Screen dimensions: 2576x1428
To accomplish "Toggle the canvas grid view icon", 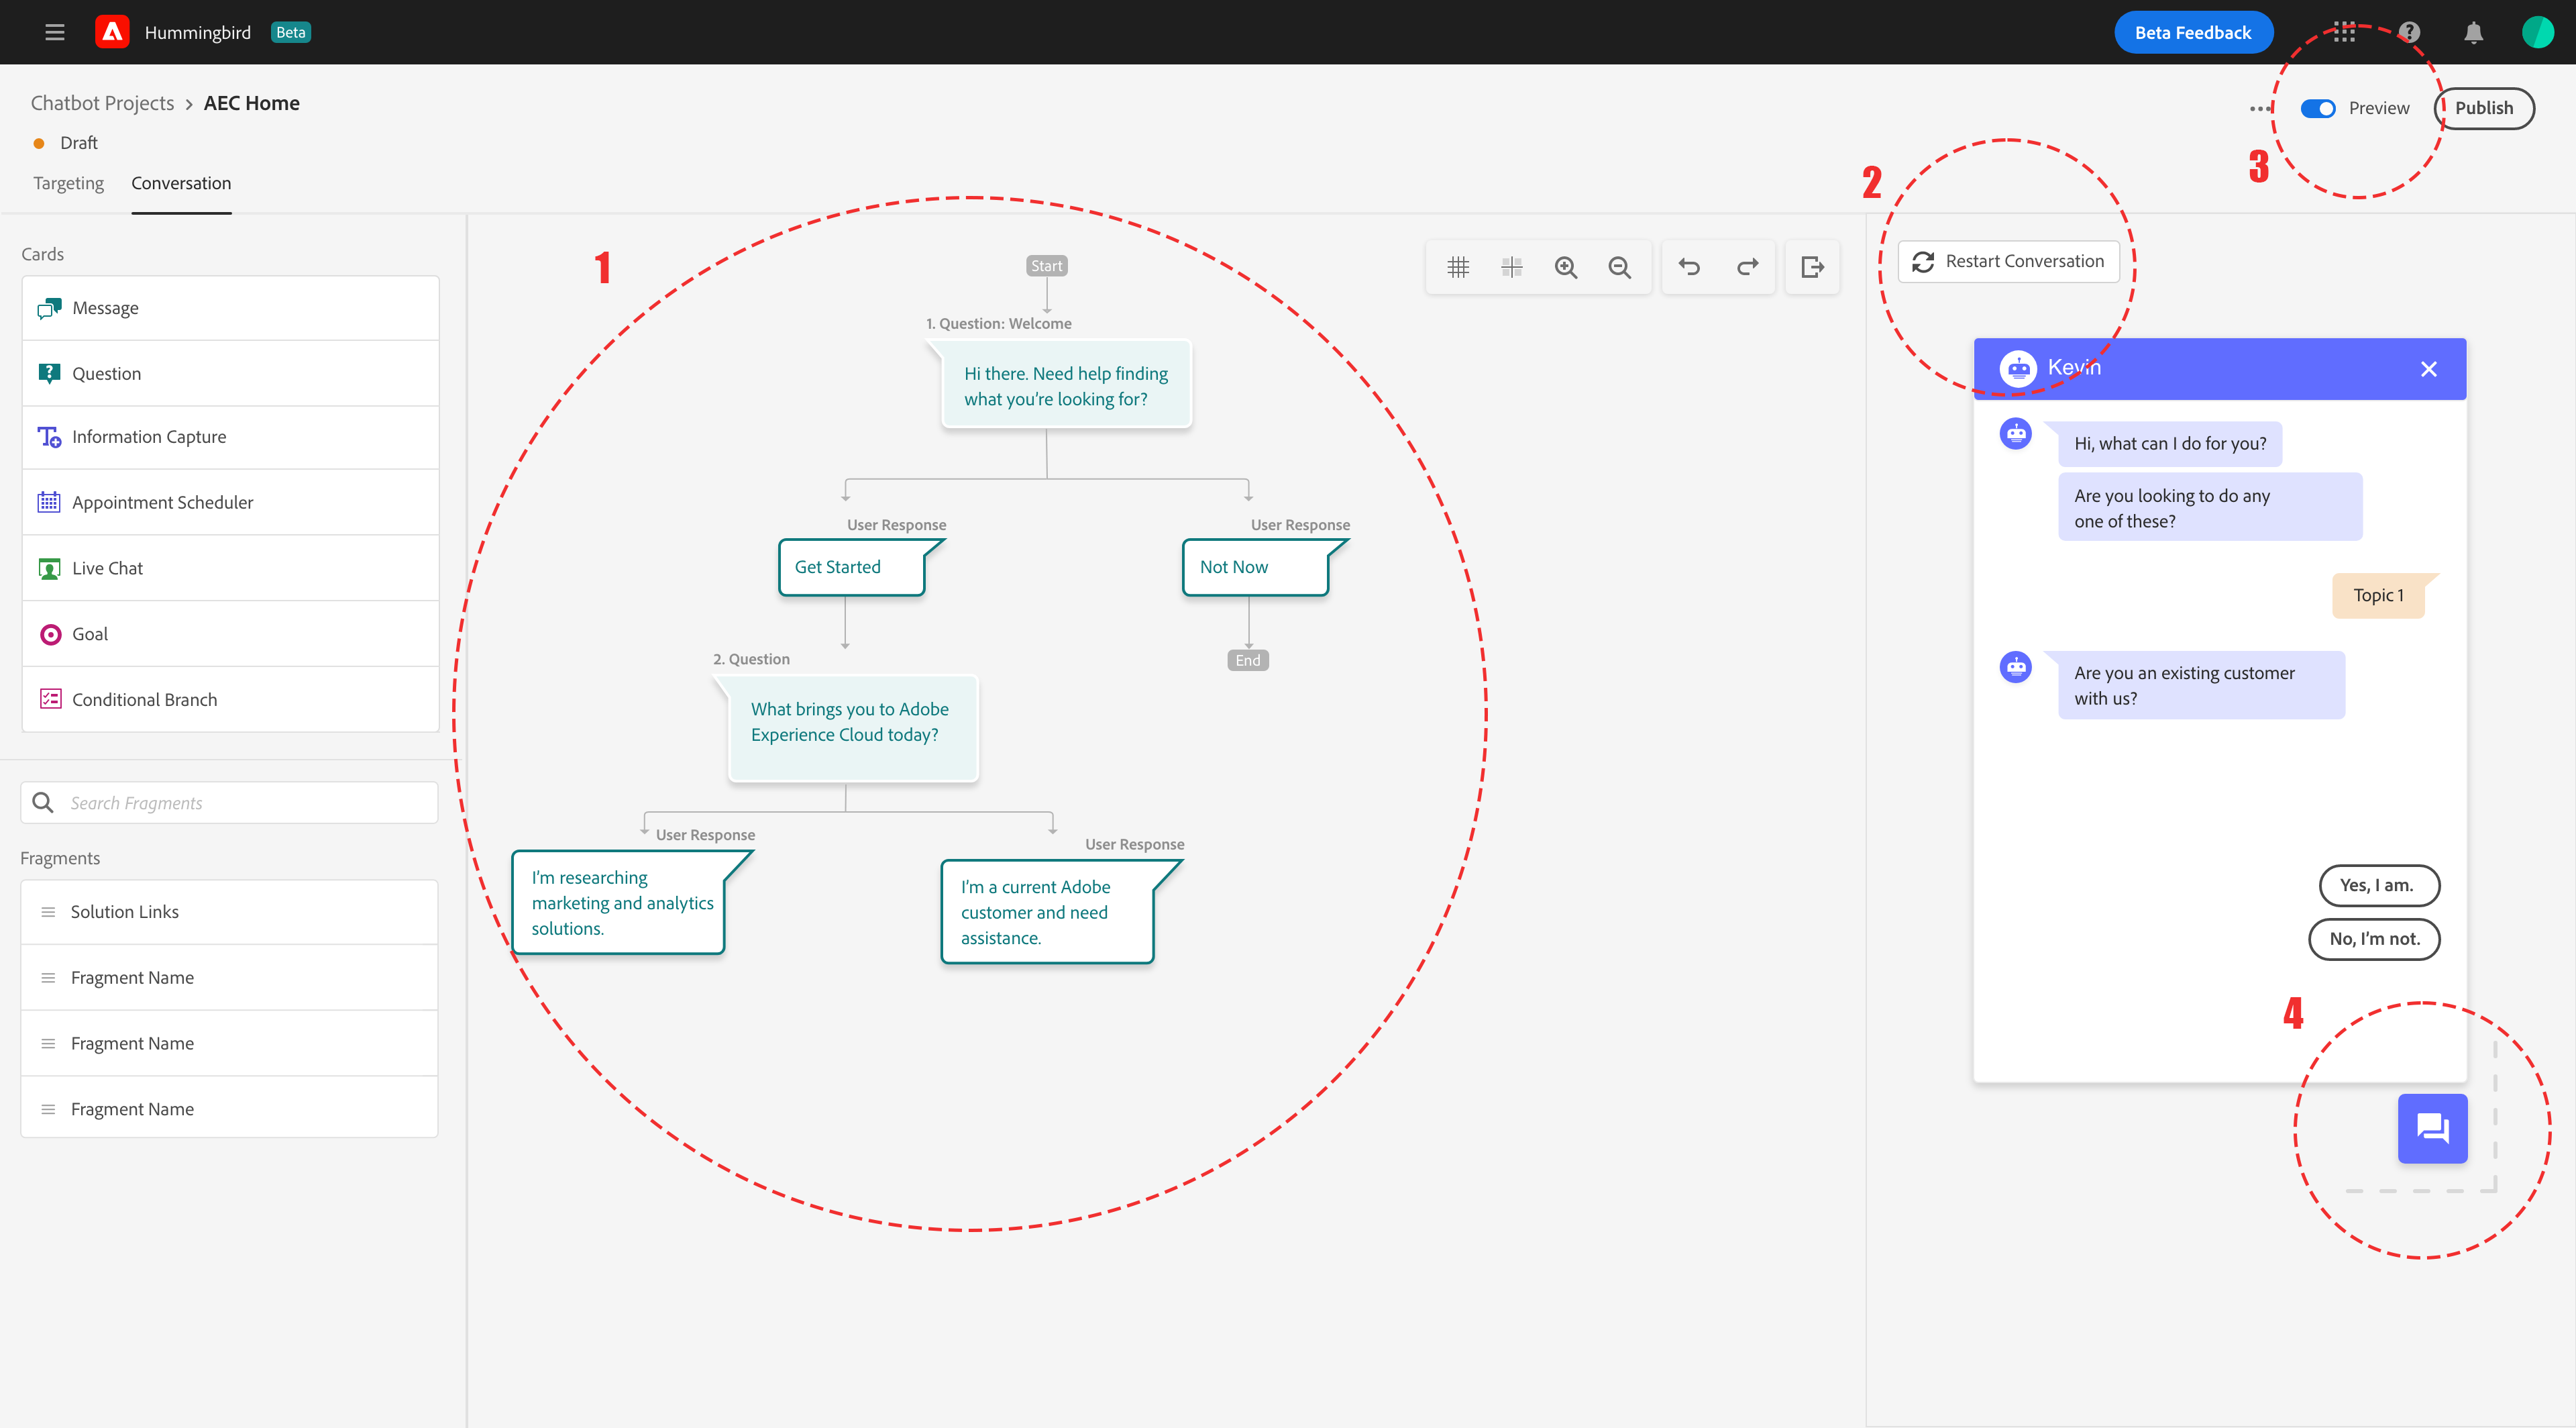I will (x=1458, y=267).
